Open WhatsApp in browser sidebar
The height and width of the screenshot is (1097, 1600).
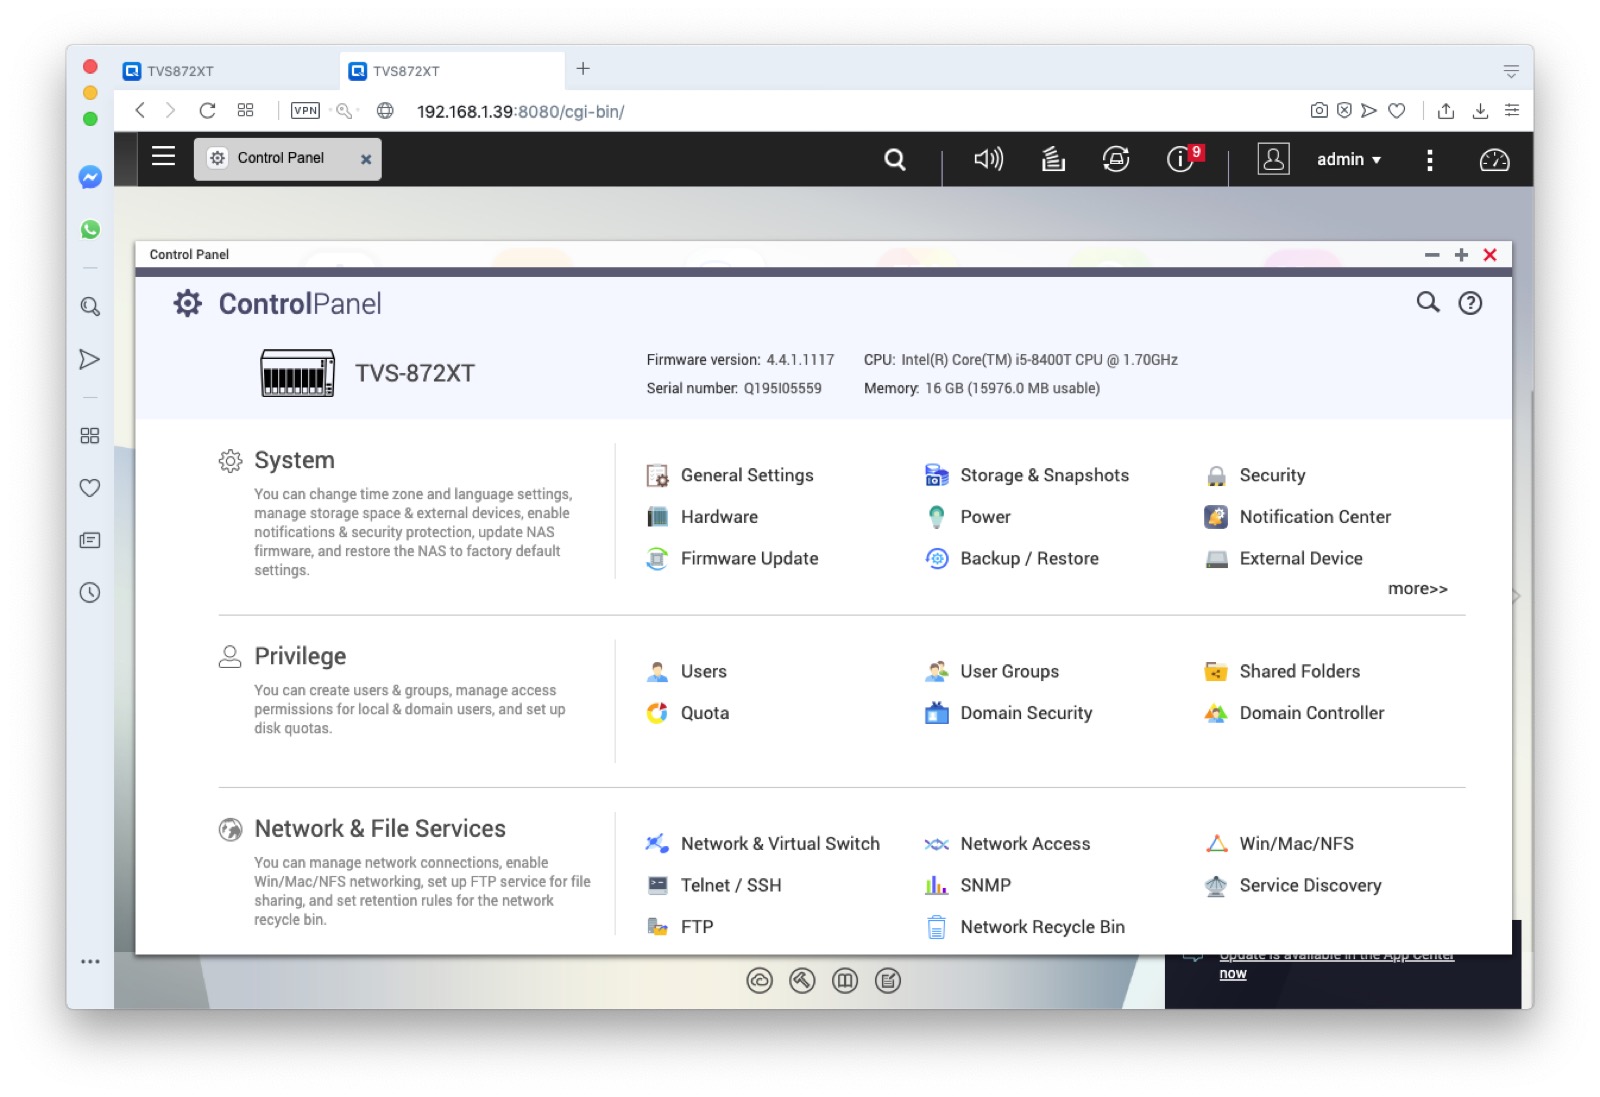click(90, 229)
